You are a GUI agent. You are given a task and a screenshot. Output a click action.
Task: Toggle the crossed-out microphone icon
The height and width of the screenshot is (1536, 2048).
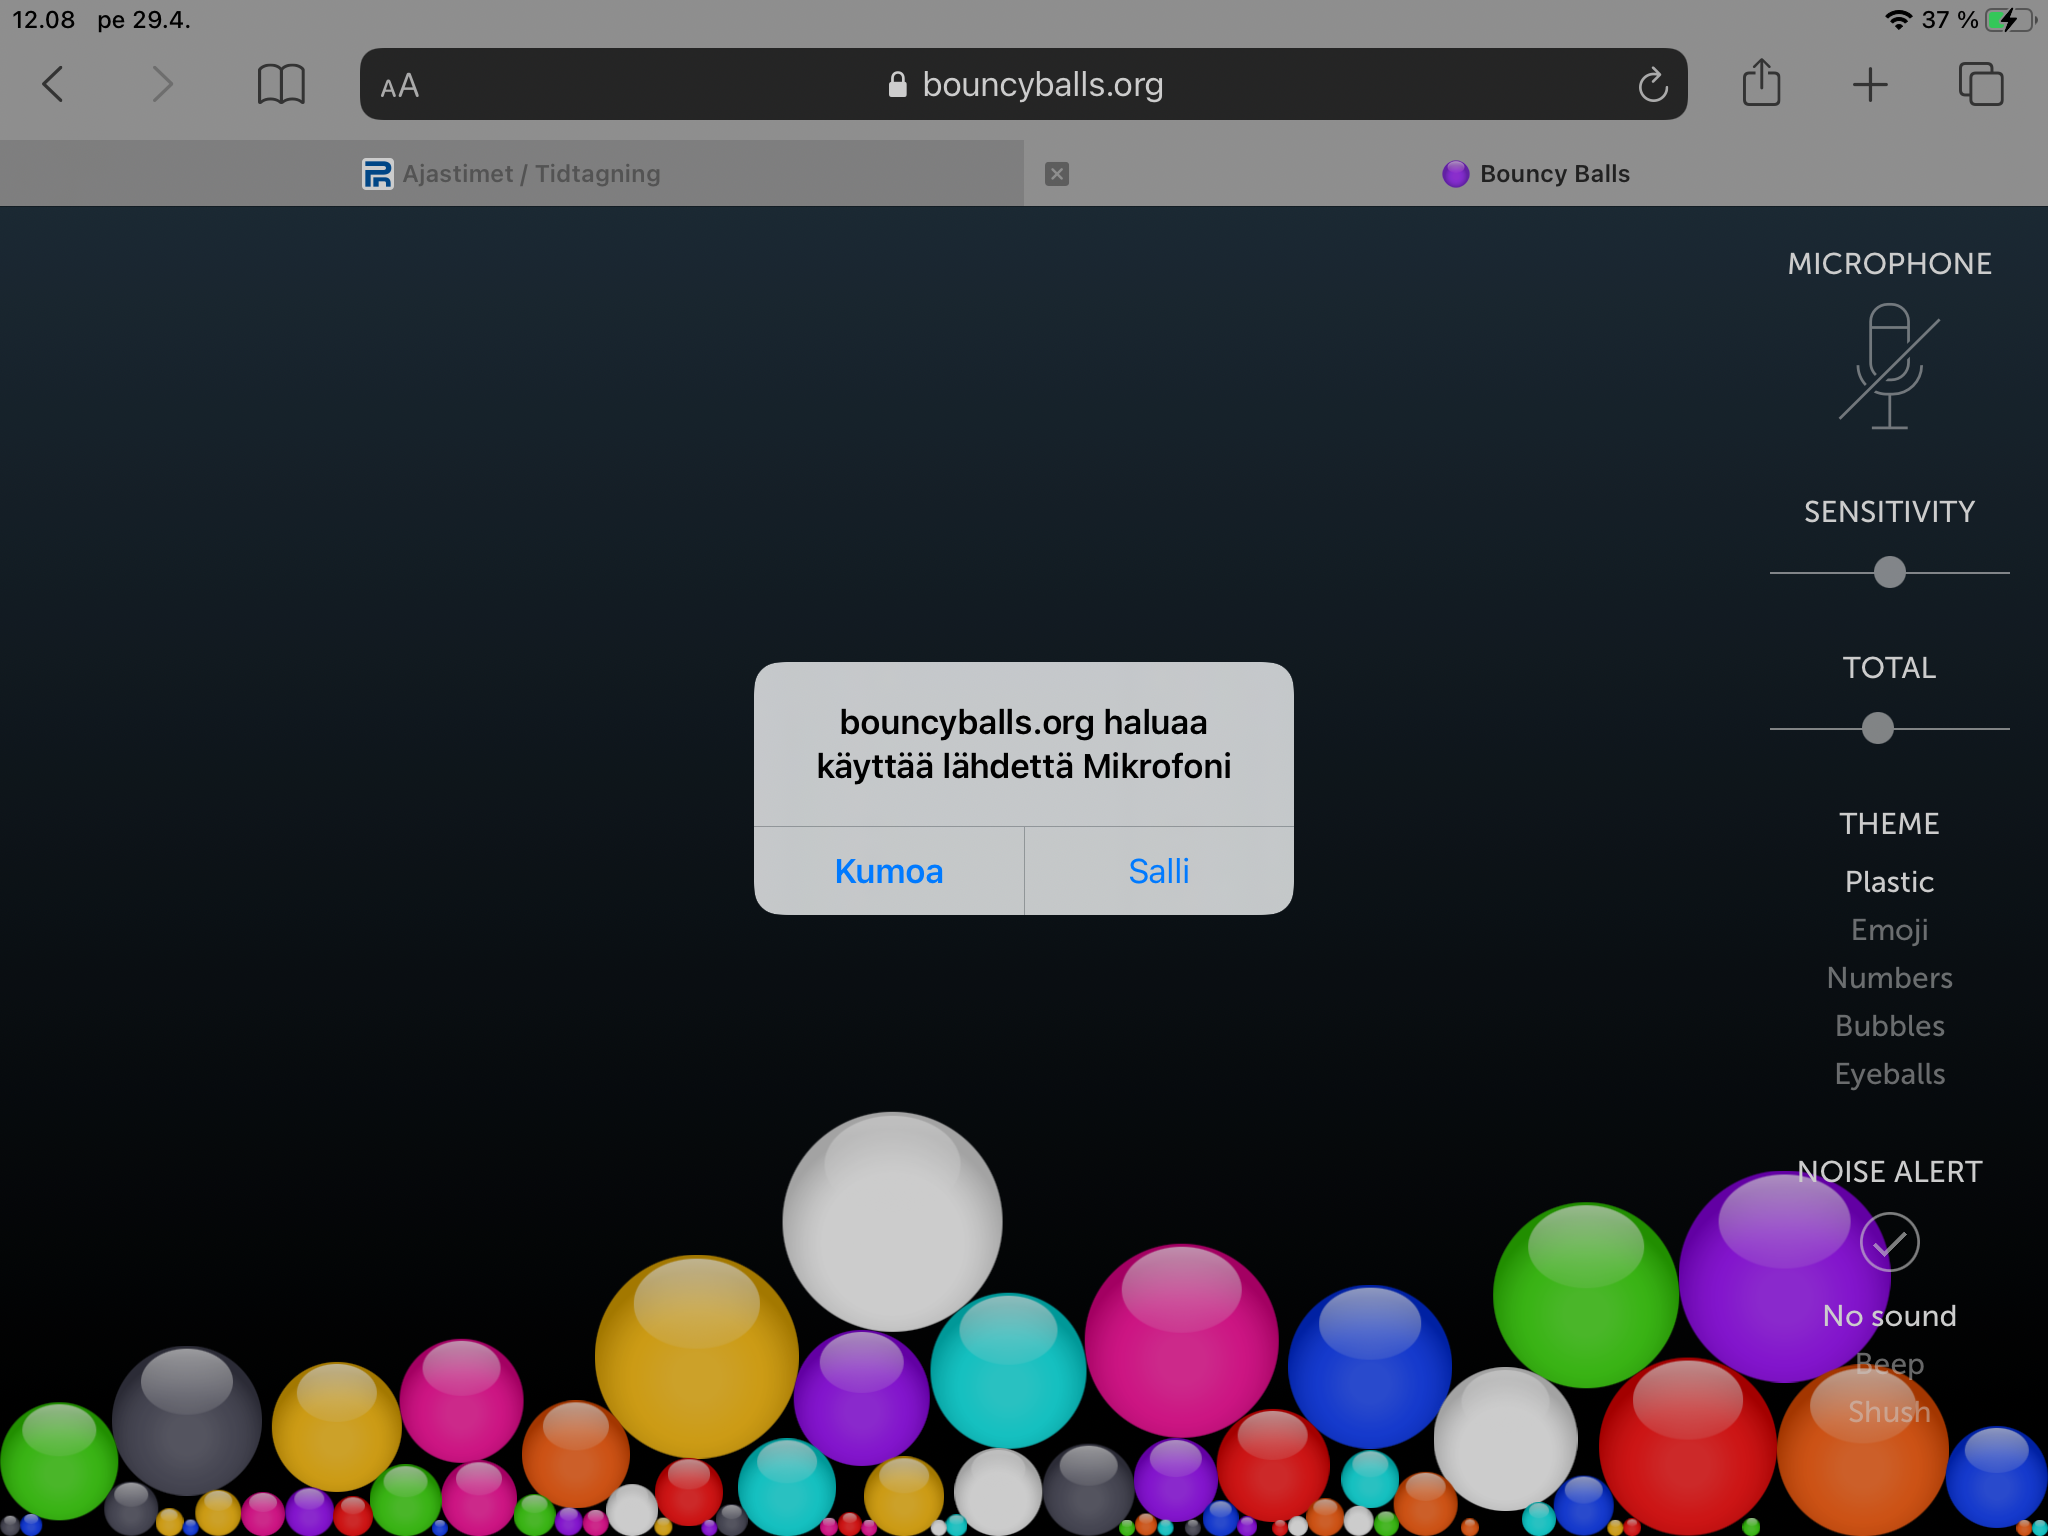[x=1889, y=367]
